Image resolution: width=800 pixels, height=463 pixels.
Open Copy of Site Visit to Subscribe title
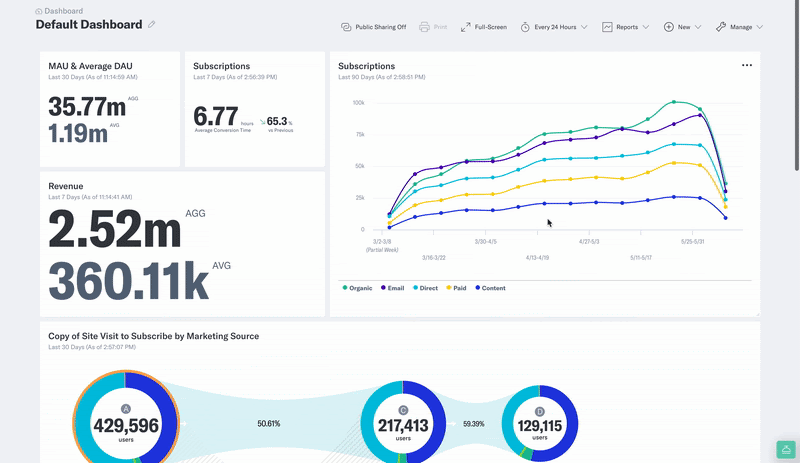point(154,336)
